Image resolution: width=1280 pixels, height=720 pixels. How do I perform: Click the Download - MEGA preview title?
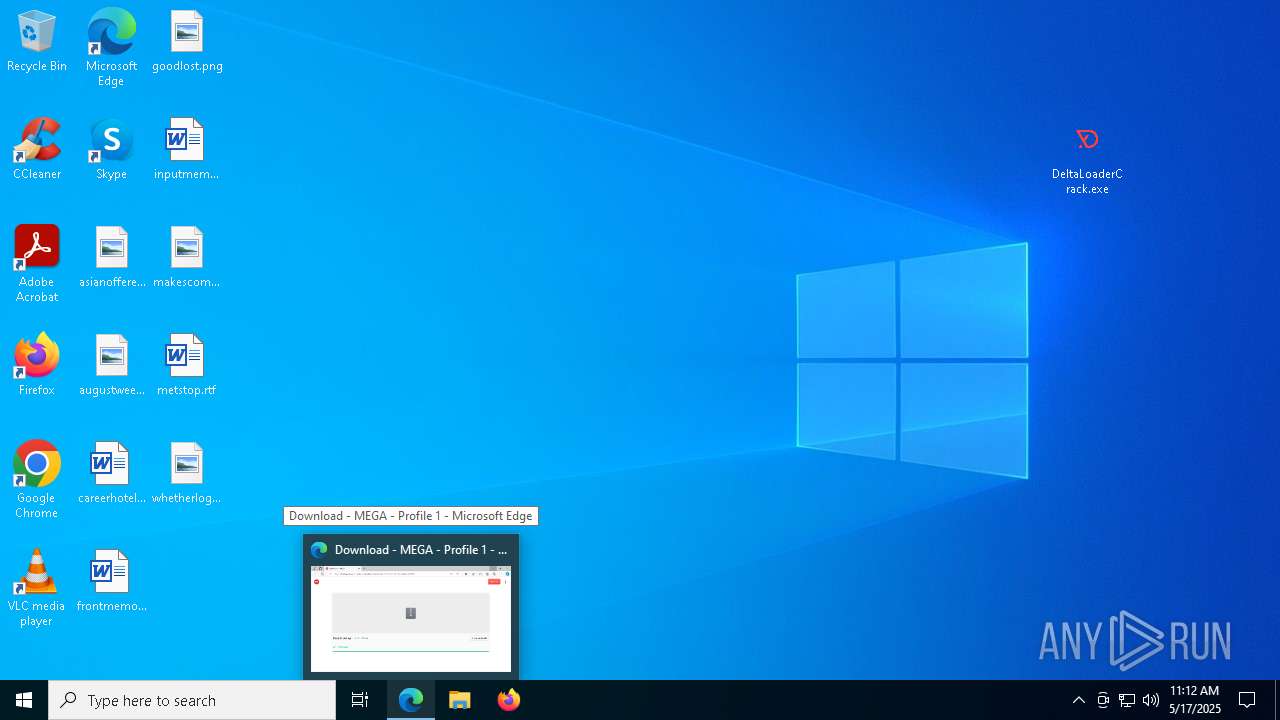click(x=421, y=550)
